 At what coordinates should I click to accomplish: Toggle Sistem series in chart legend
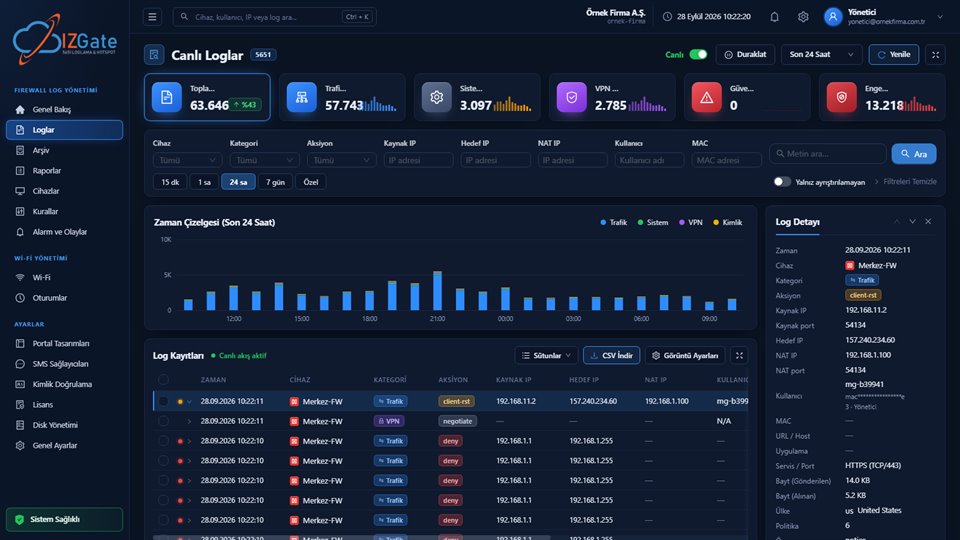tap(653, 222)
